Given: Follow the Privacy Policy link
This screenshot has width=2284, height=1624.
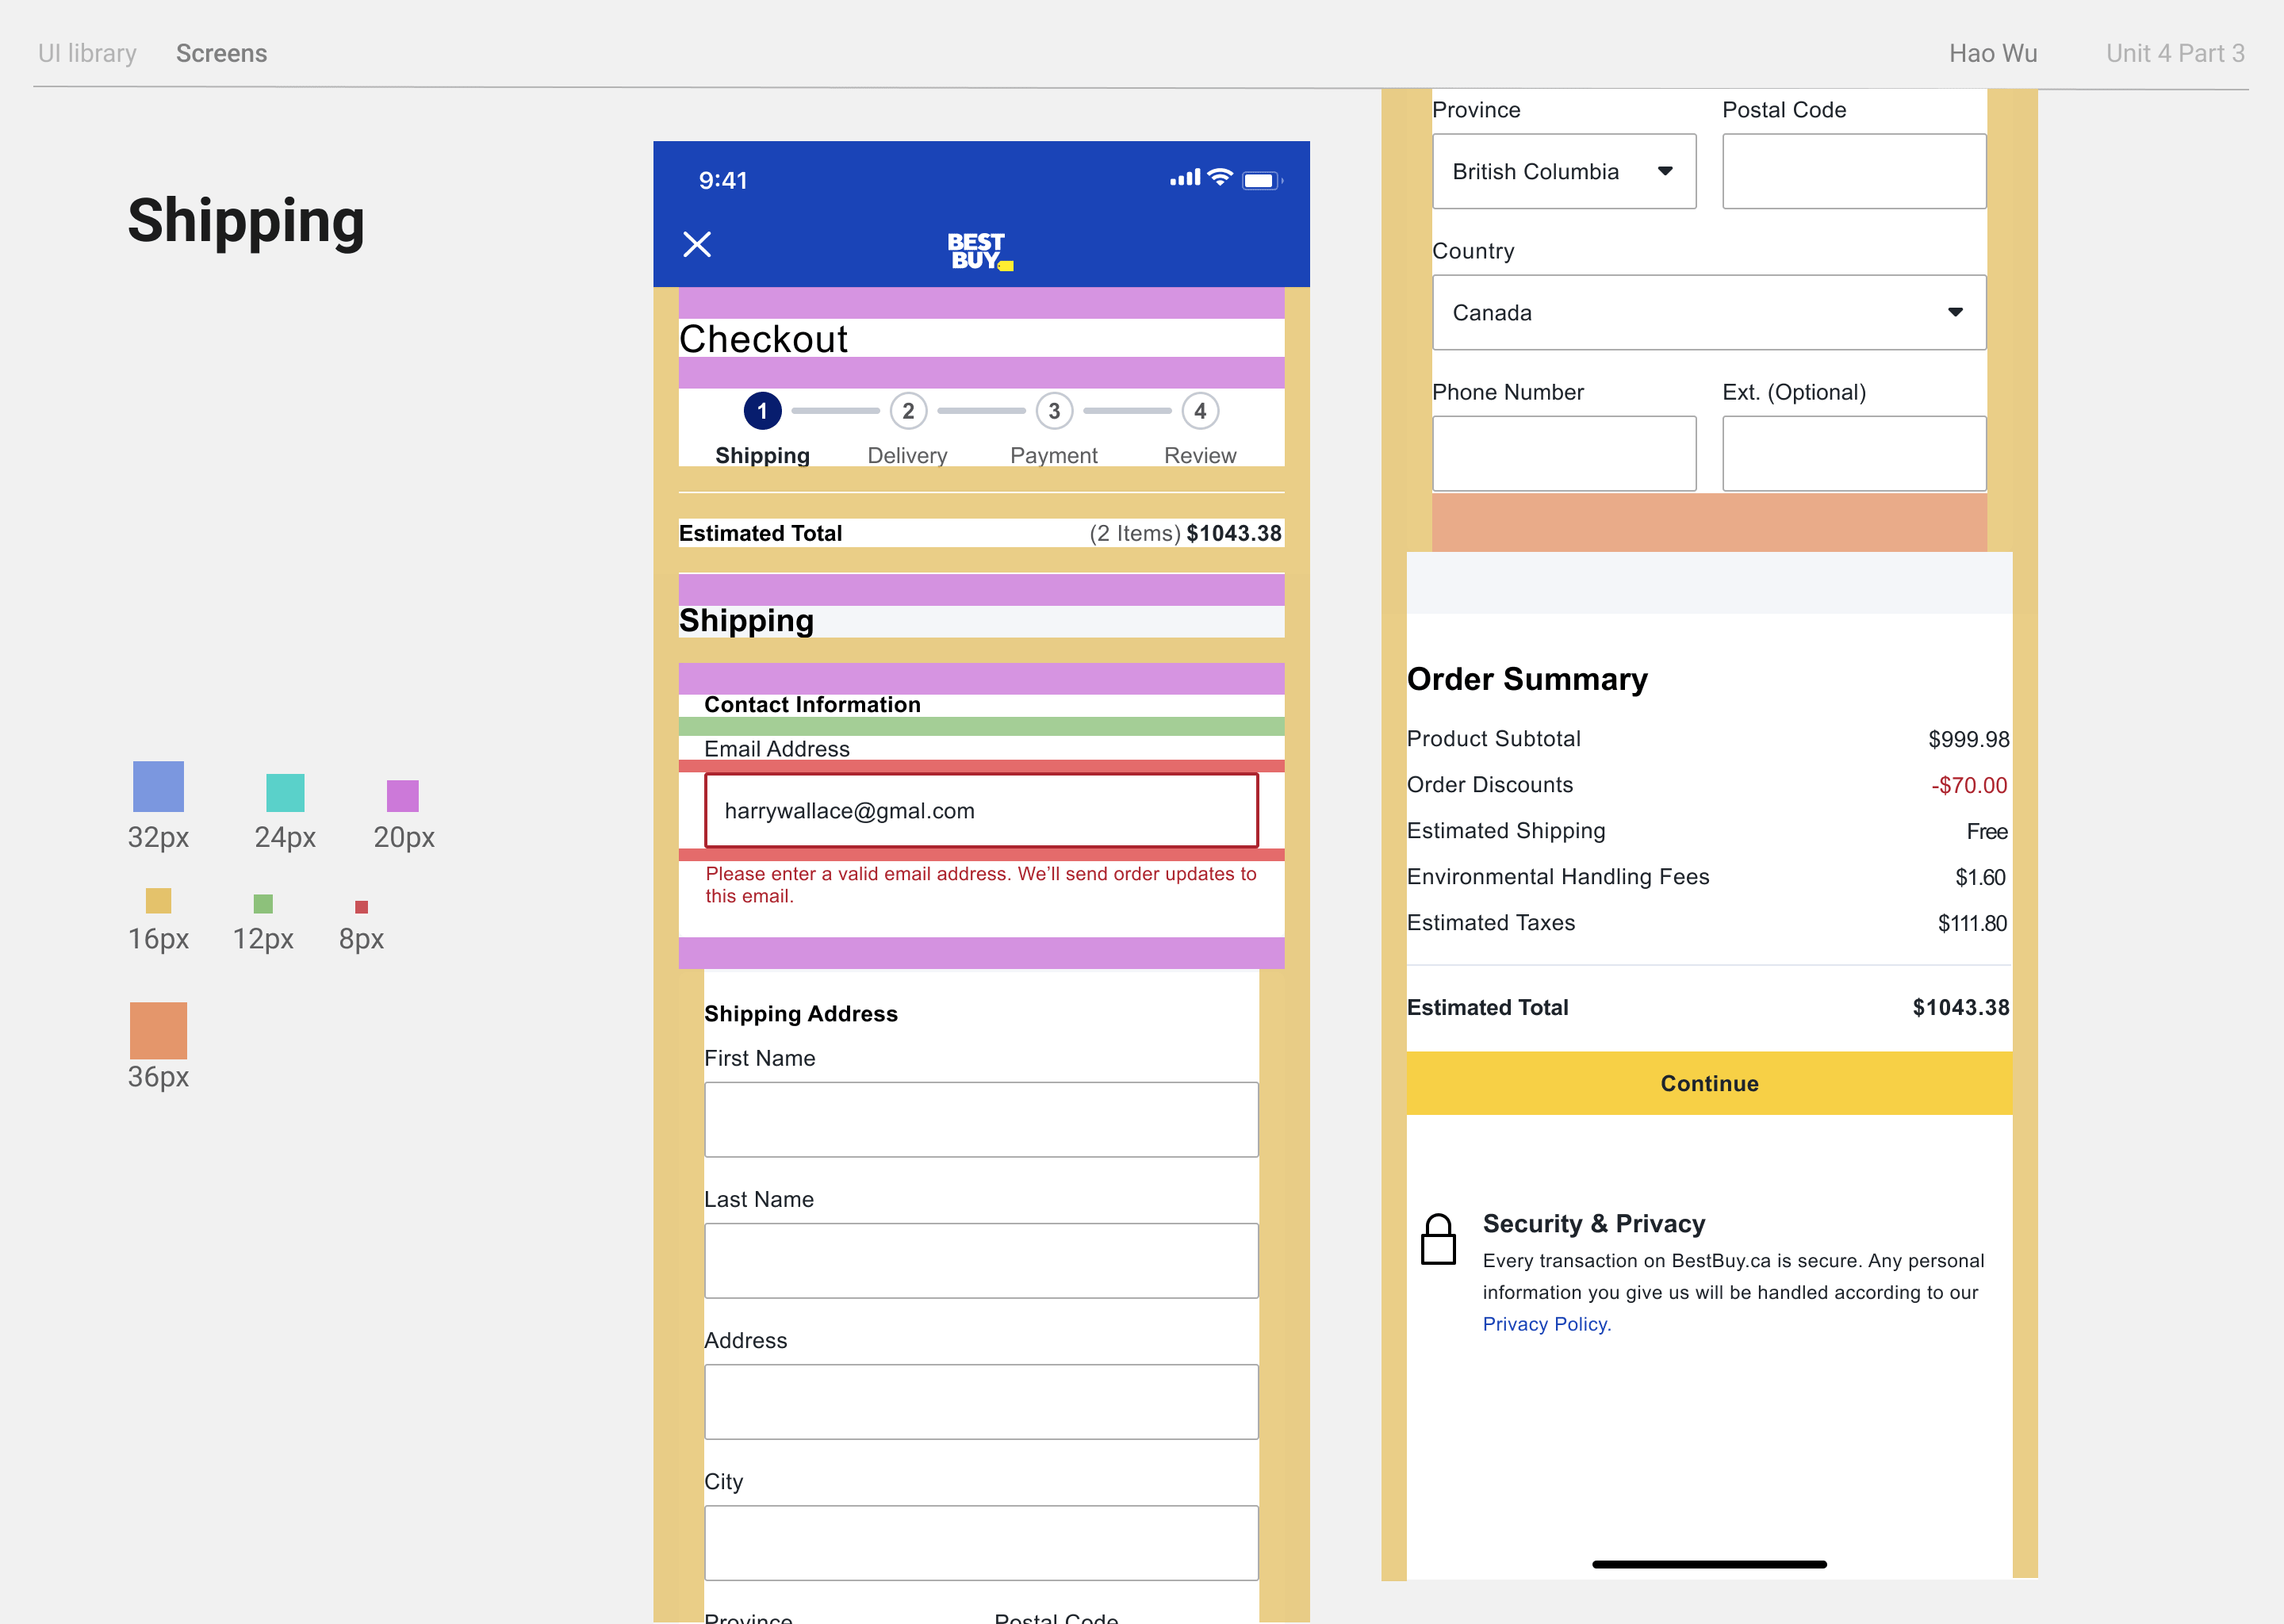Looking at the screenshot, I should (x=1546, y=1324).
